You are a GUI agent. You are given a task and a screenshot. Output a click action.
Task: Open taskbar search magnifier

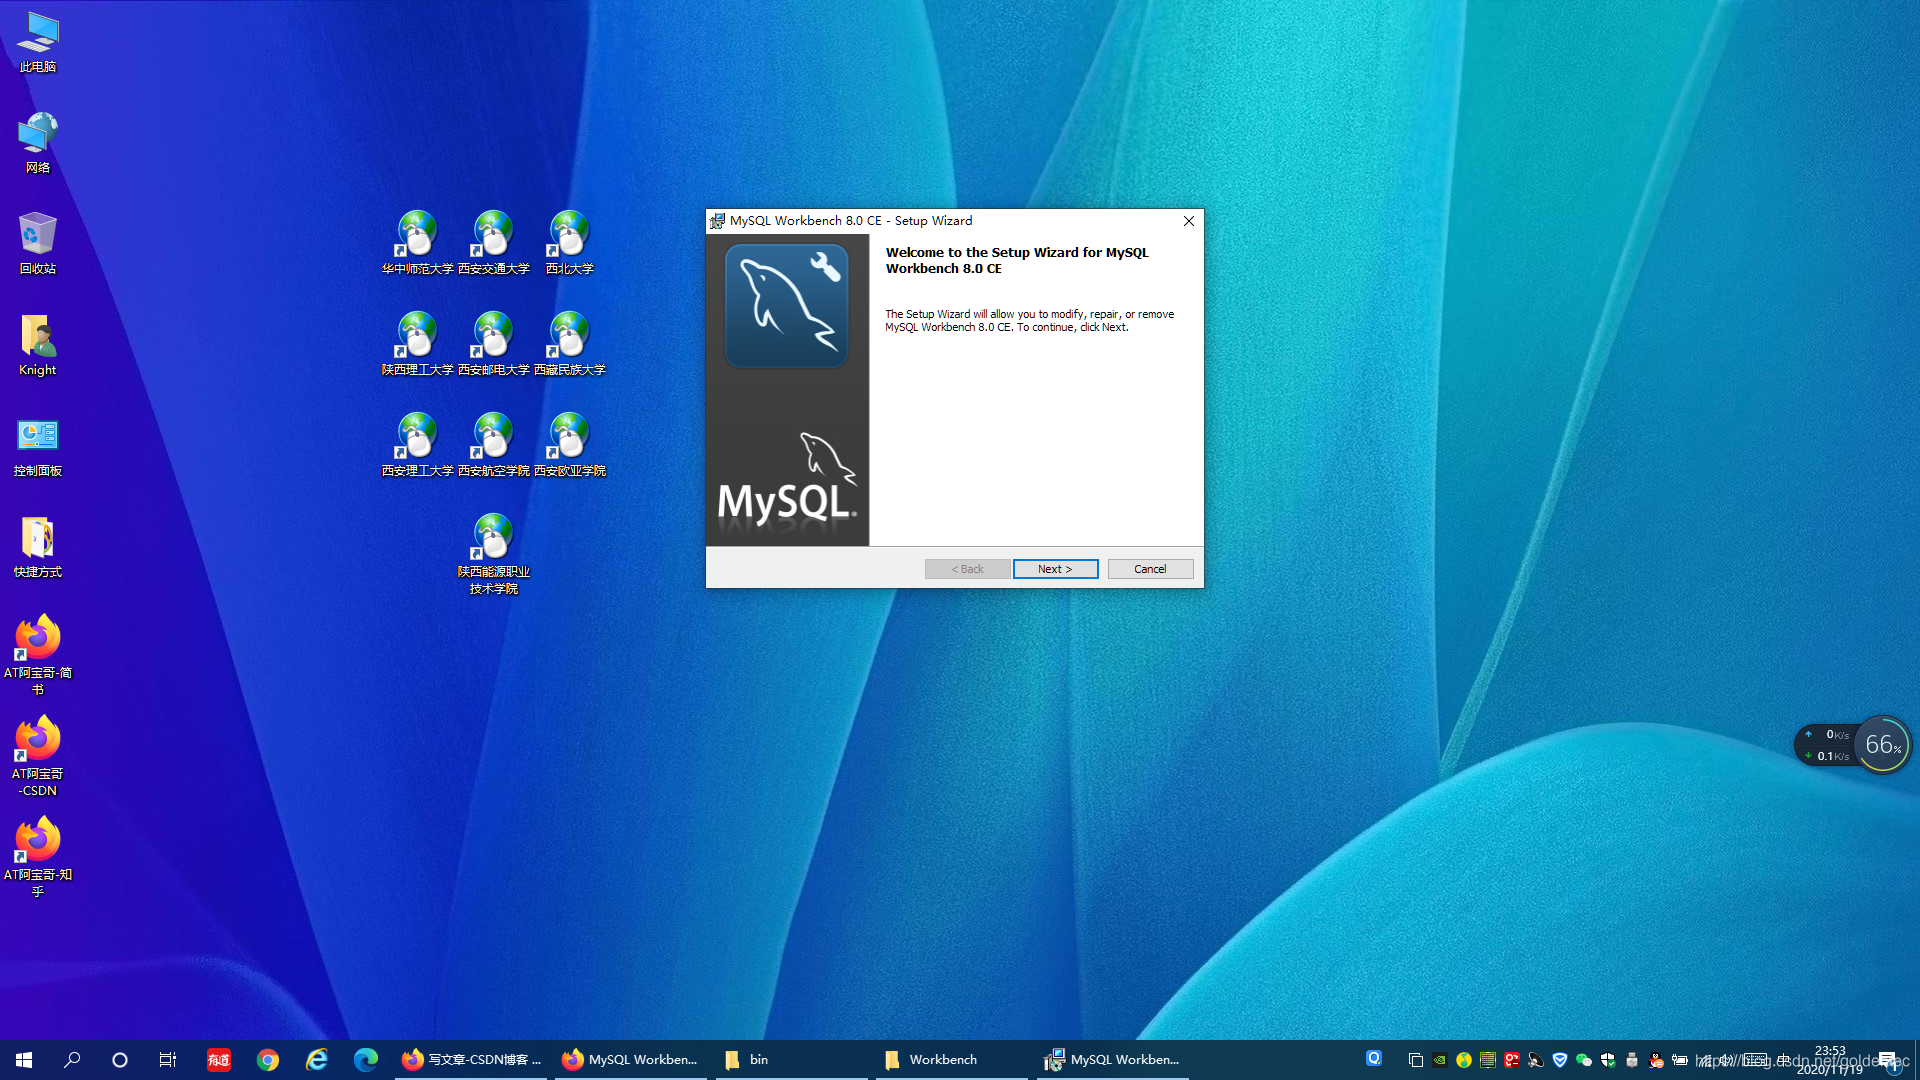(72, 1060)
